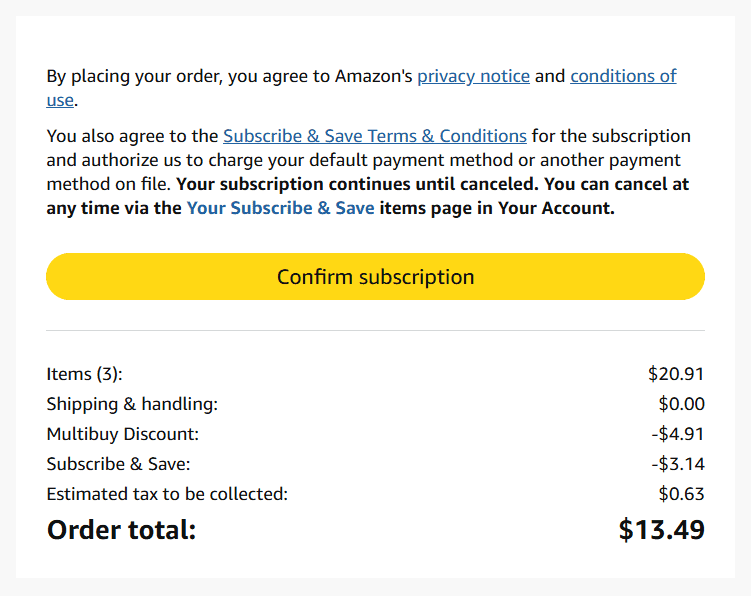Click the $20.91 items amount
751x596 pixels.
(x=676, y=374)
